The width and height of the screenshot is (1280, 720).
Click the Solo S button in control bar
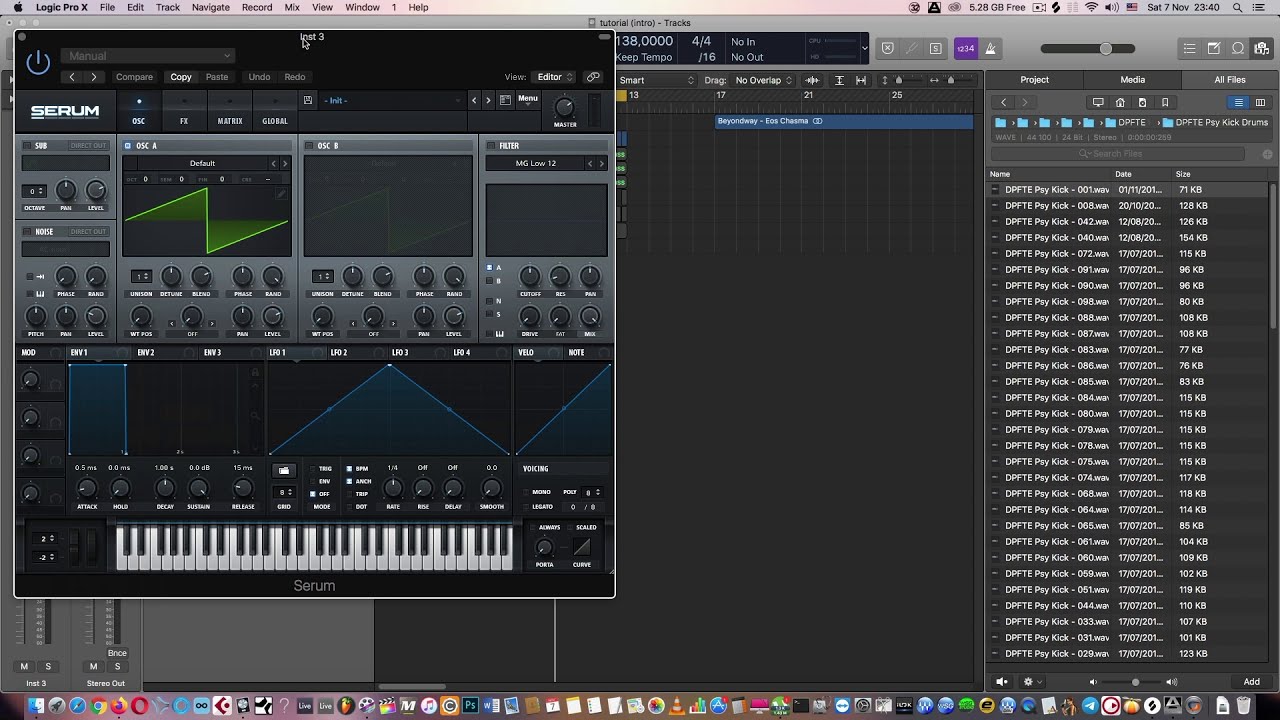pyautogui.click(x=935, y=48)
